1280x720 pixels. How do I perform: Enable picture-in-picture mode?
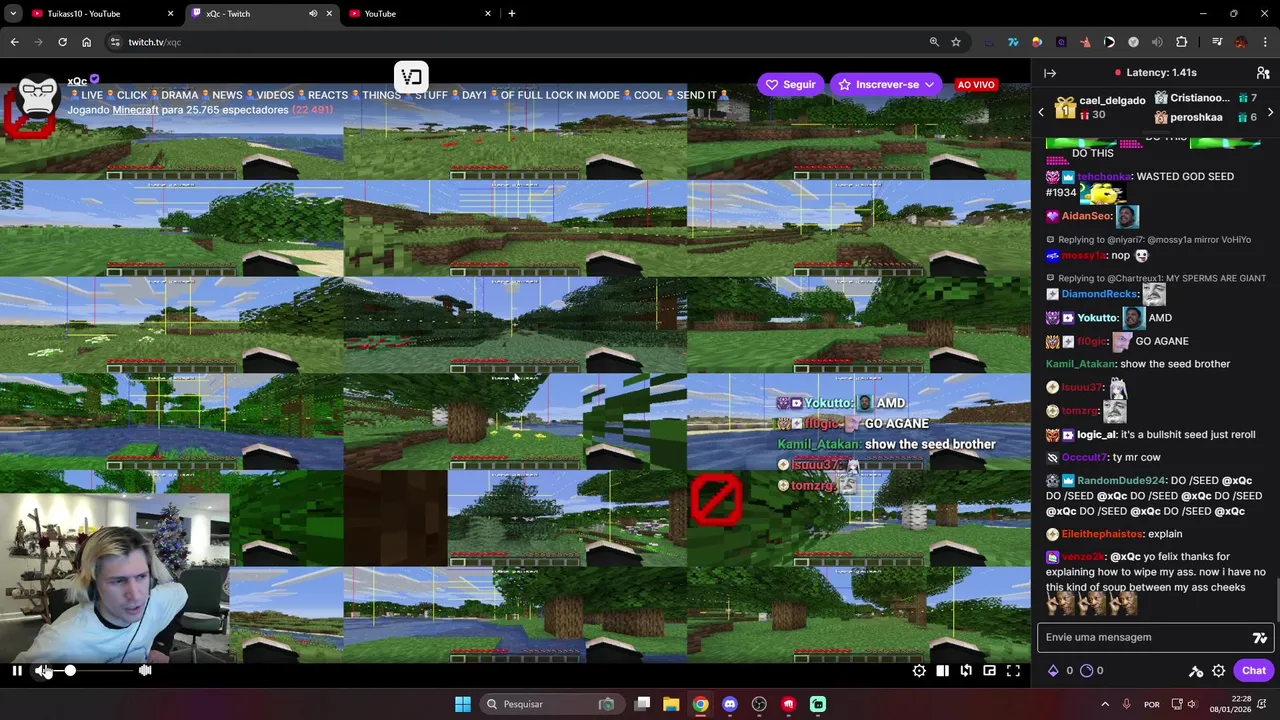(989, 671)
